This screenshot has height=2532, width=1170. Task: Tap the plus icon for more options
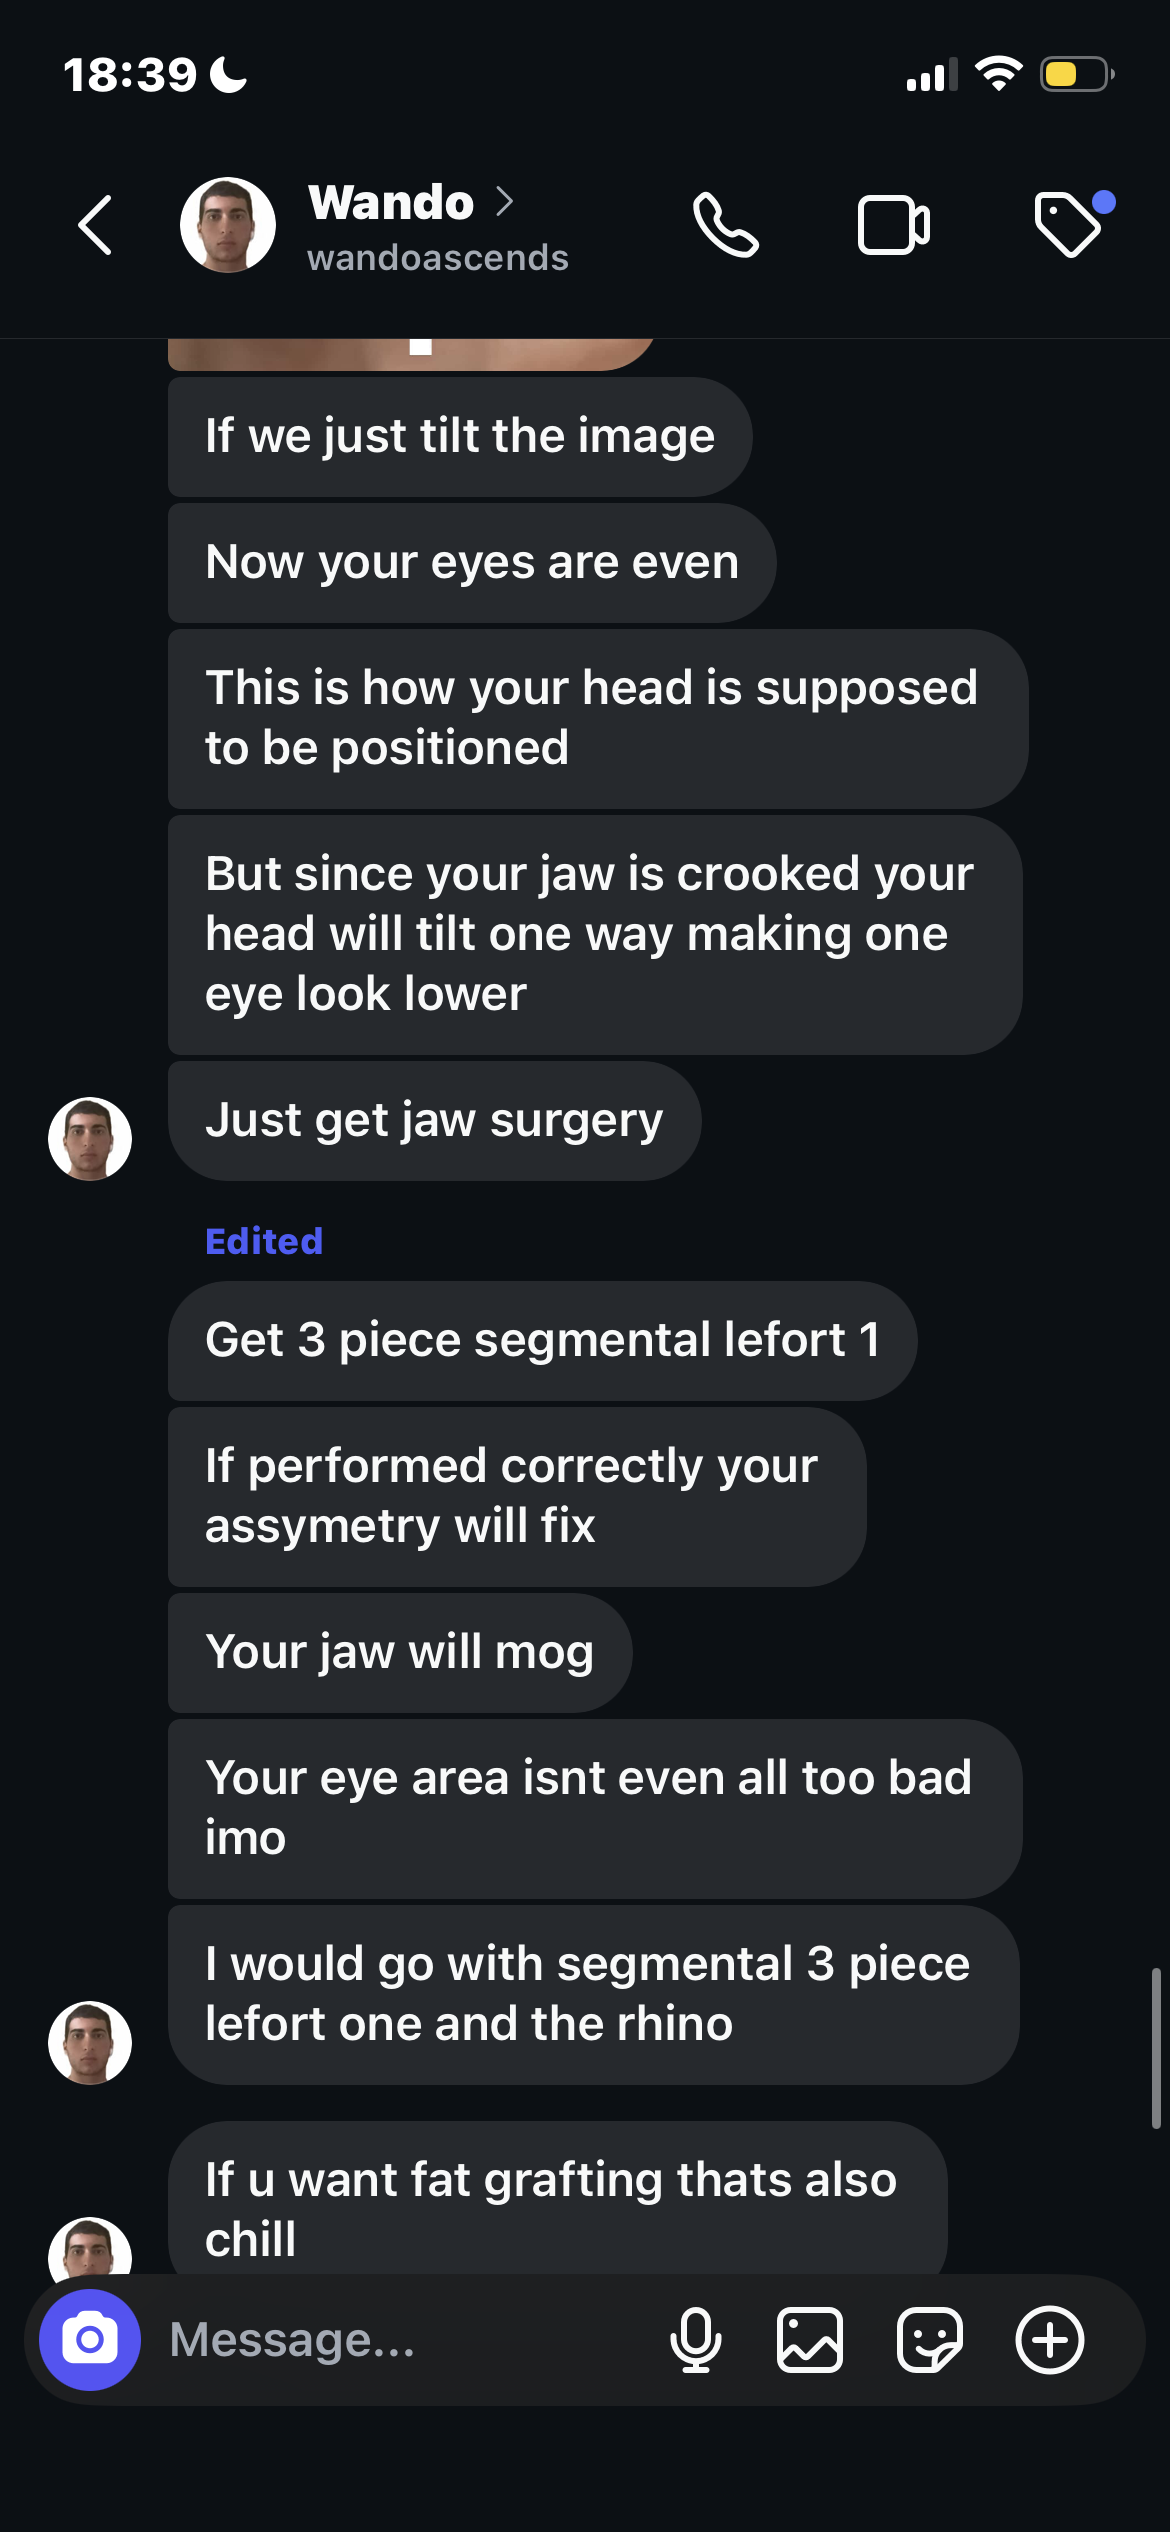coord(1050,2340)
